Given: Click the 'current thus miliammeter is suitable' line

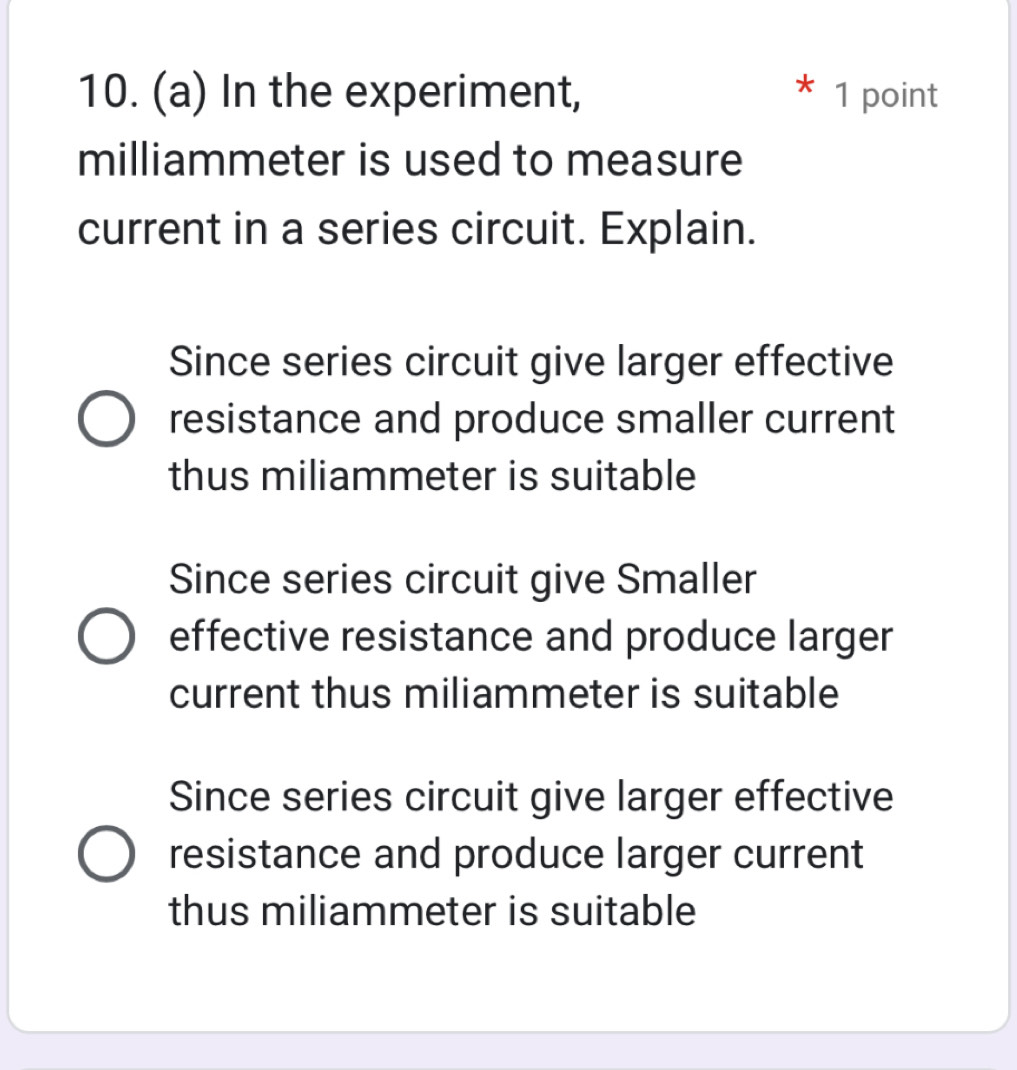Looking at the screenshot, I should pos(504,693).
